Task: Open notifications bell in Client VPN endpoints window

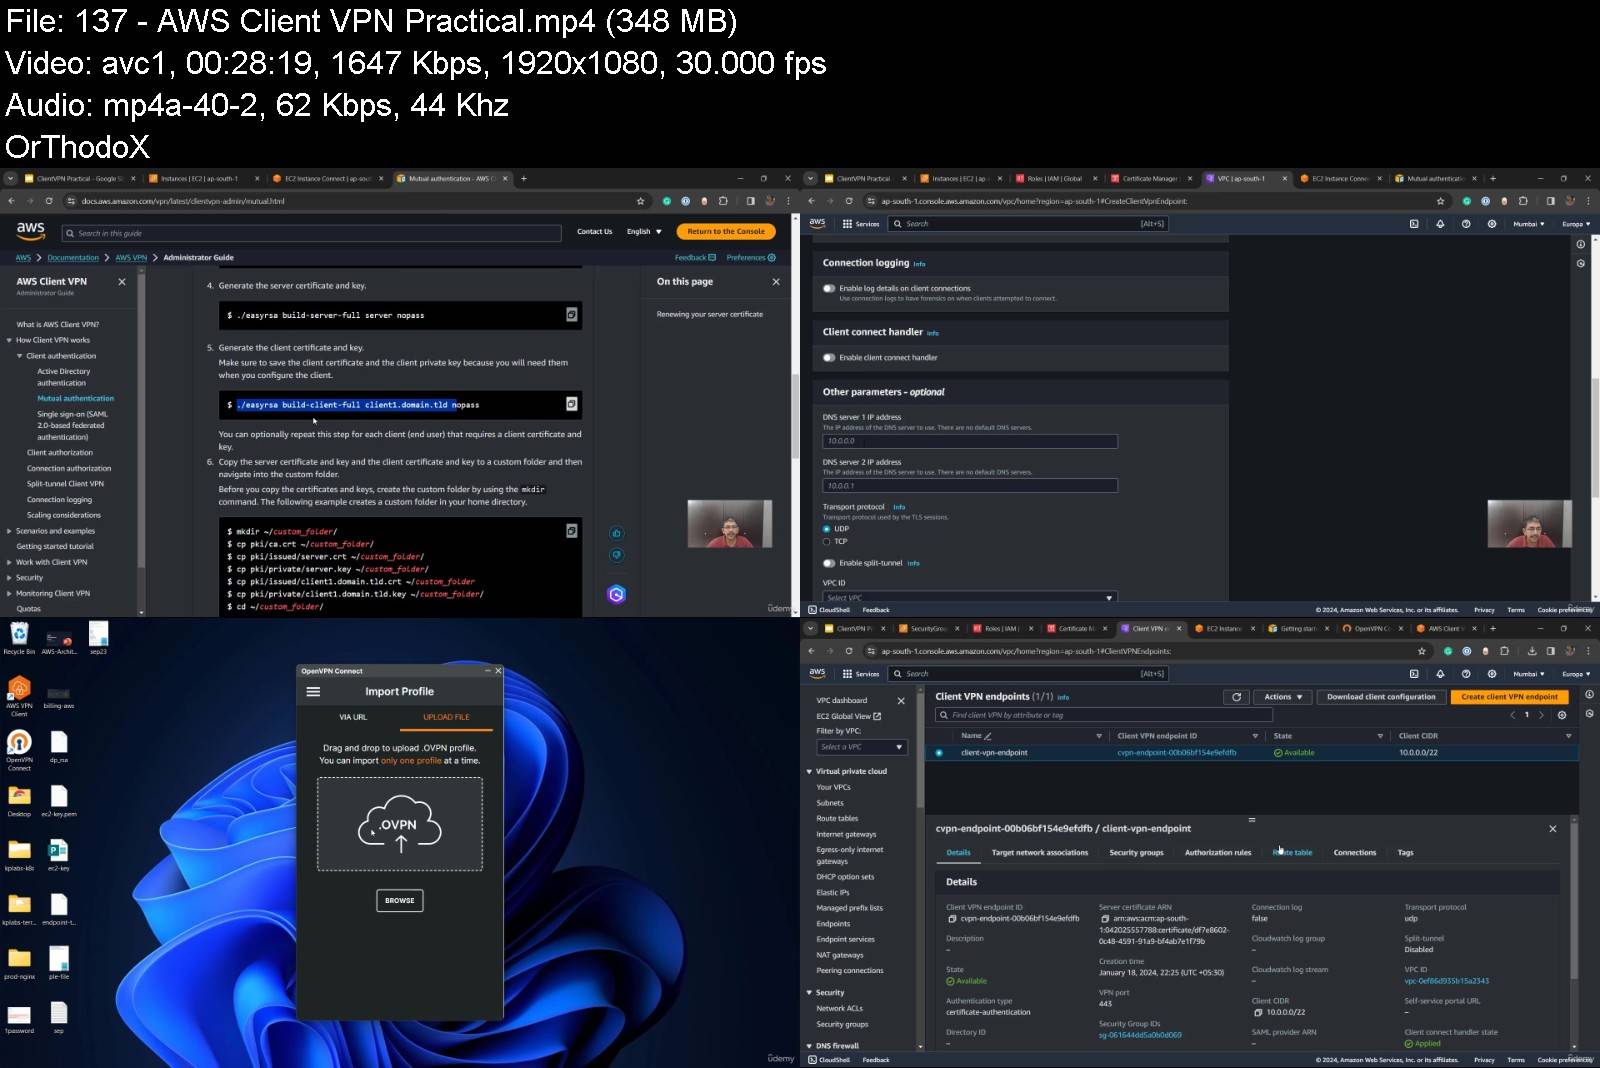Action: pos(1440,674)
